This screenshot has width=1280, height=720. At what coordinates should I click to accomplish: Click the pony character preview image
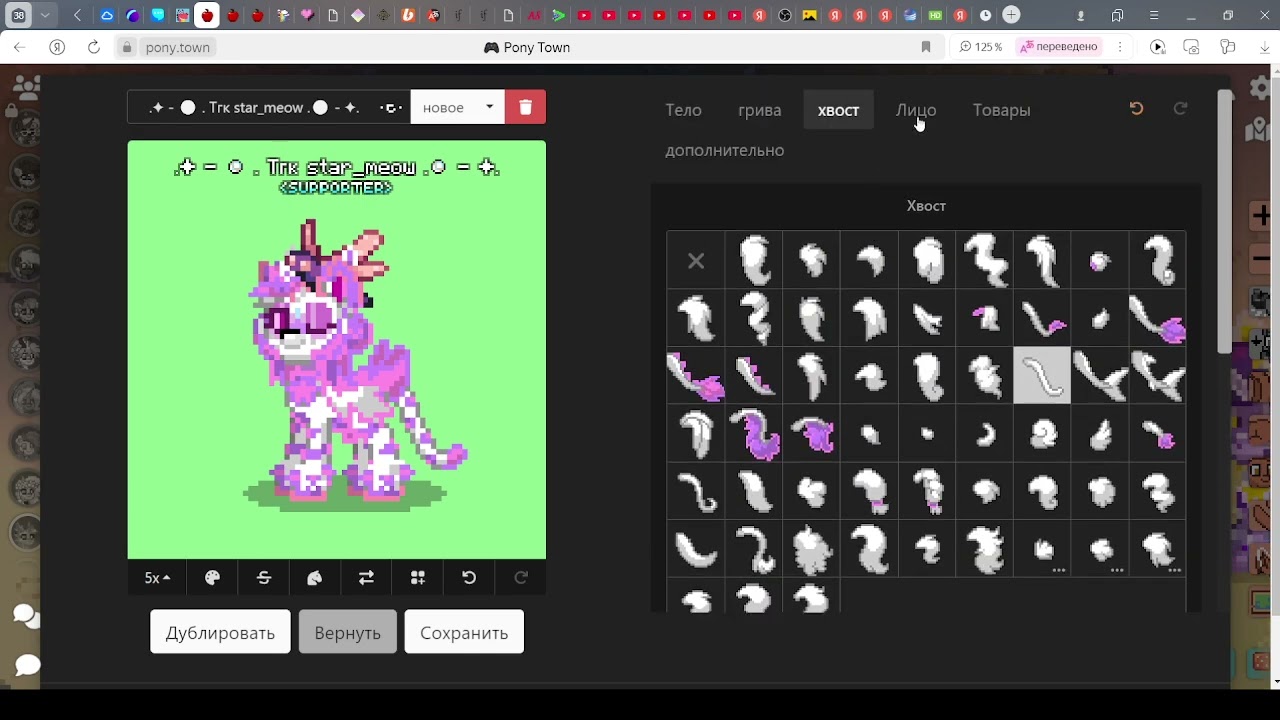337,350
